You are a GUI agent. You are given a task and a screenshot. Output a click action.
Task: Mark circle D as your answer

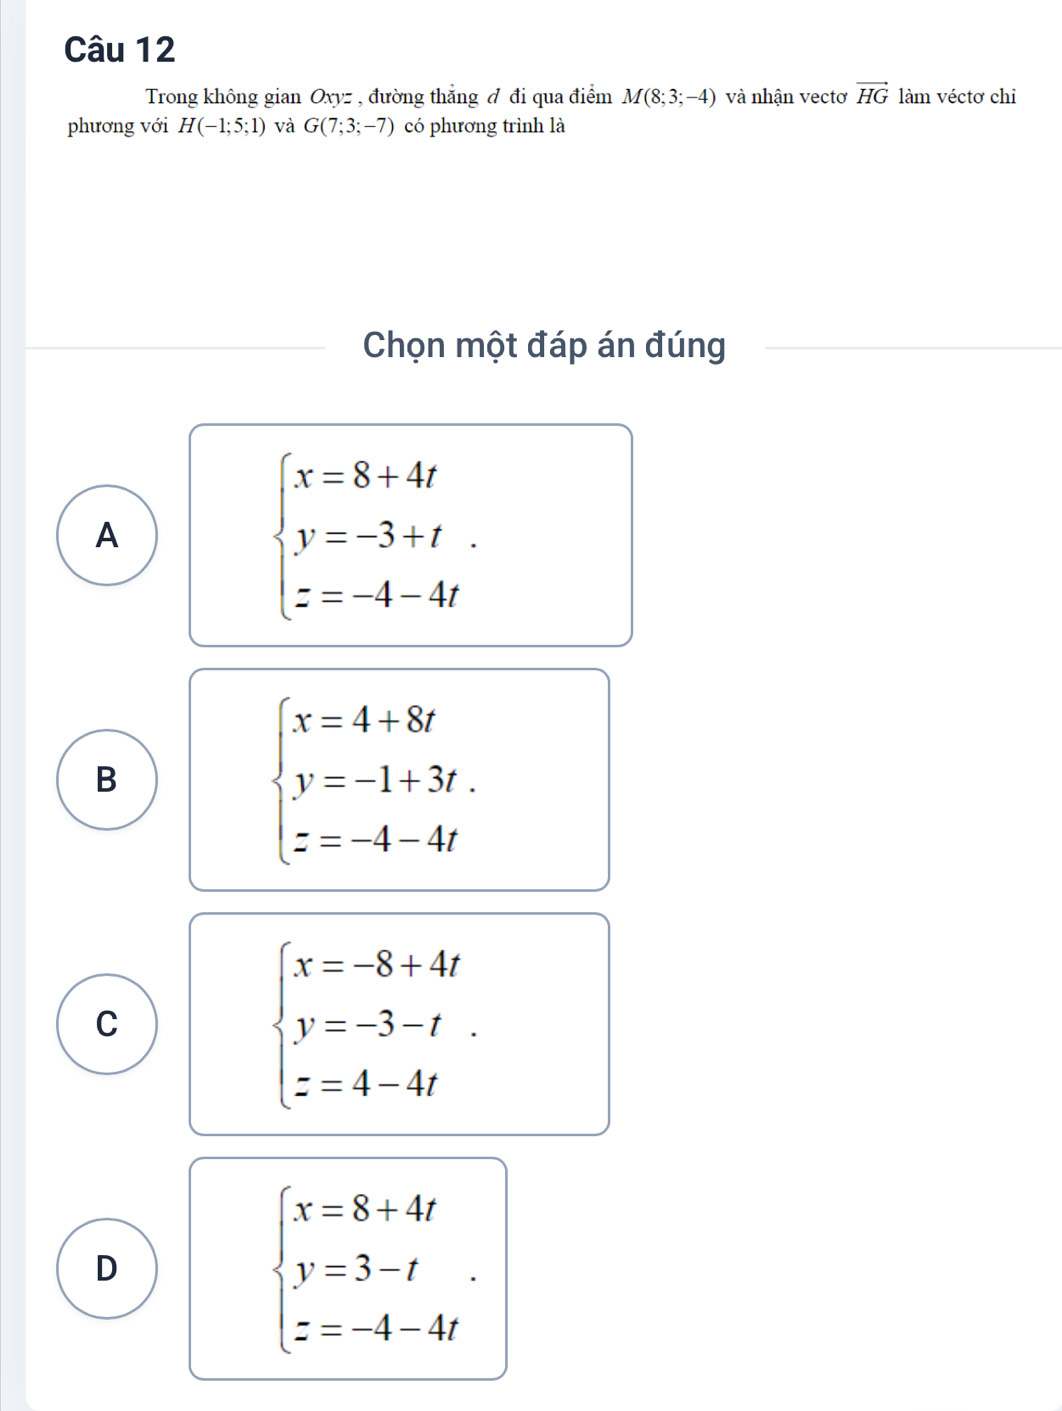point(107,1268)
